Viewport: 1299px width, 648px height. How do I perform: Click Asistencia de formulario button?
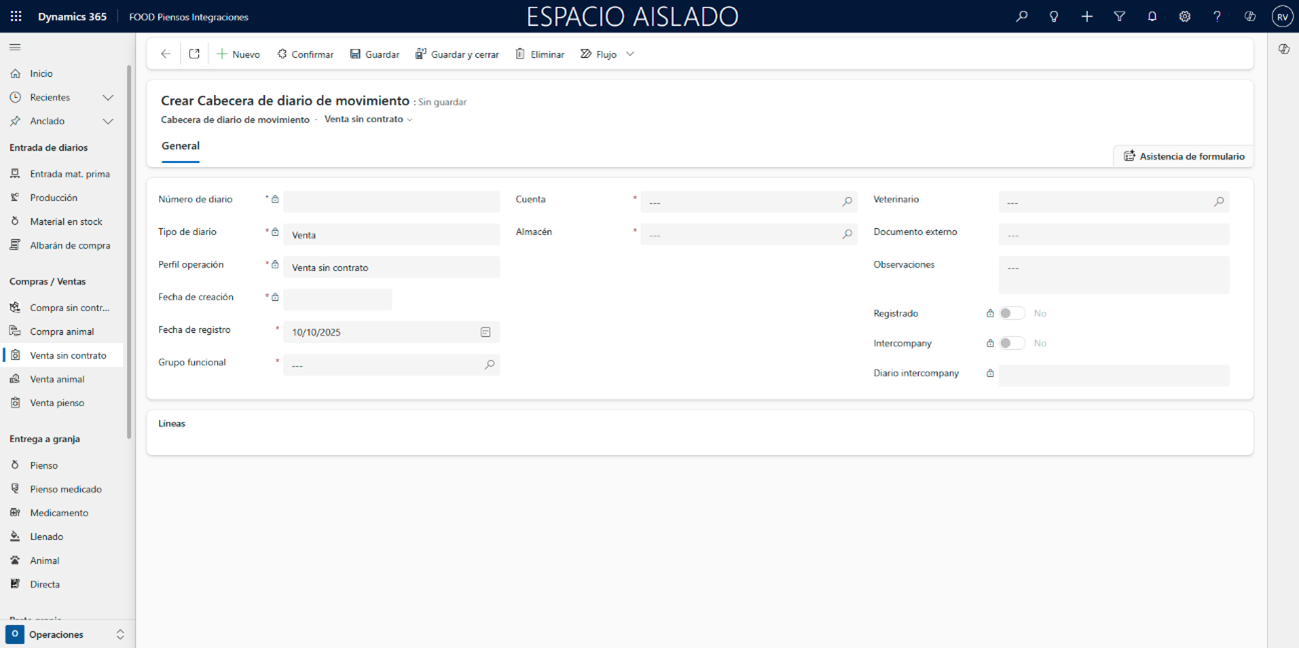pos(1184,156)
